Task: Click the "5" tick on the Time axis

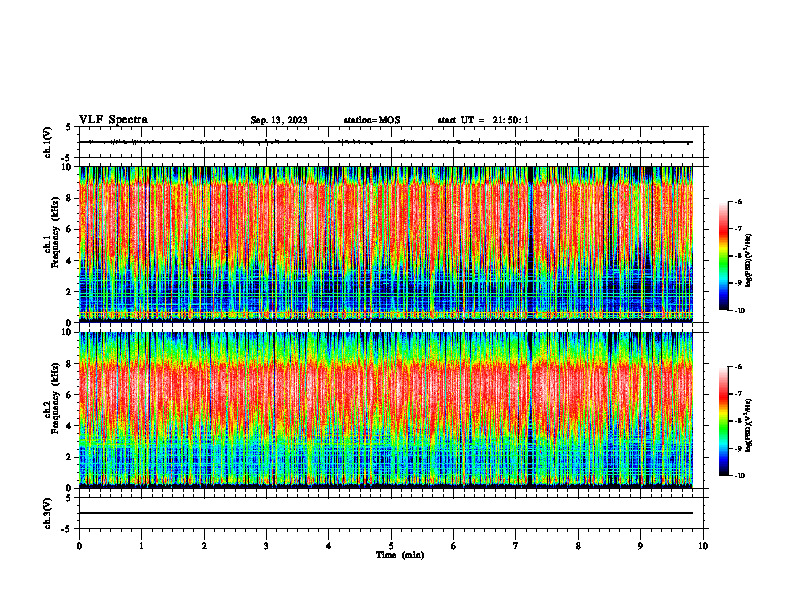Action: click(x=391, y=546)
